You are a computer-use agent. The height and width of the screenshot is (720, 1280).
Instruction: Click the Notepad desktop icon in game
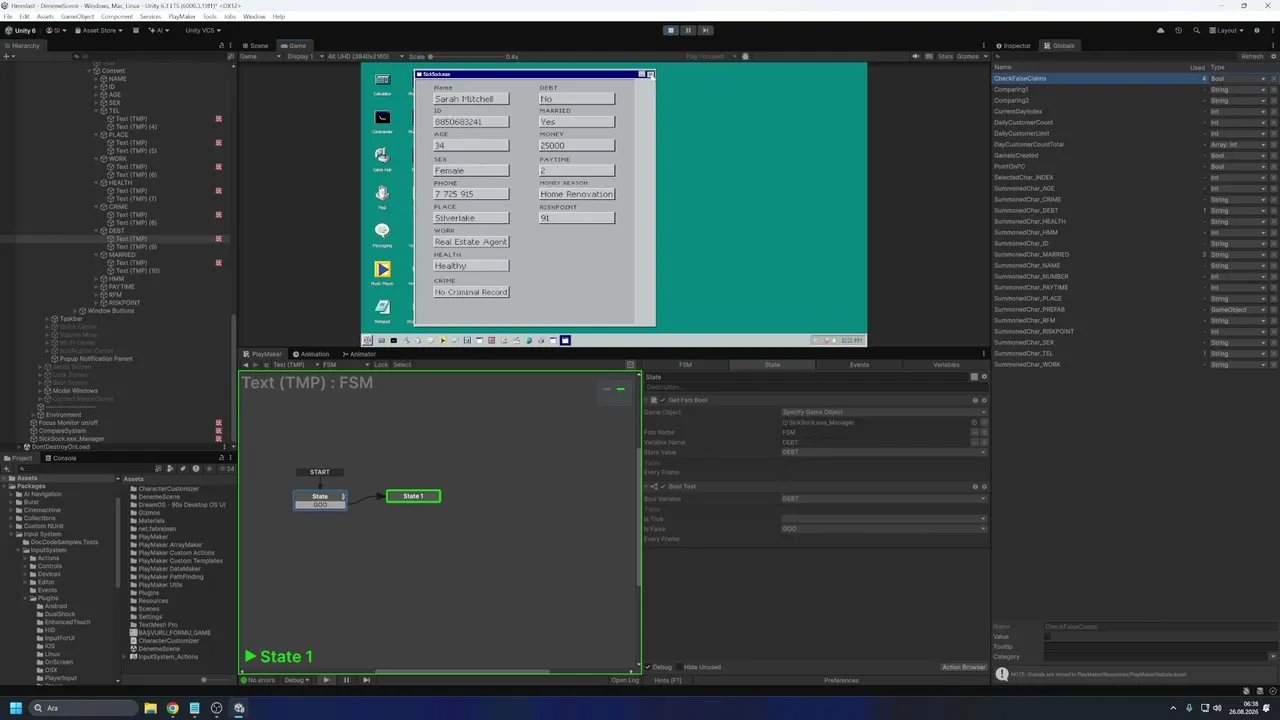pyautogui.click(x=382, y=310)
